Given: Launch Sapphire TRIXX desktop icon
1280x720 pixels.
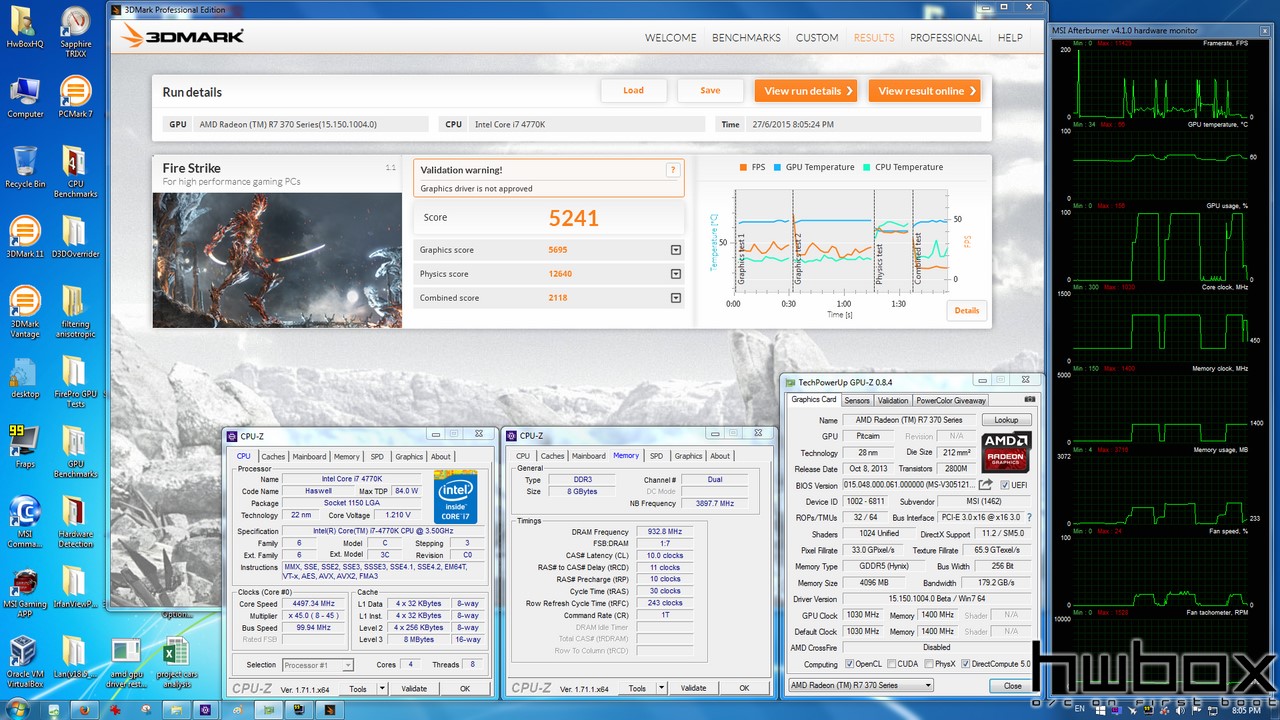Looking at the screenshot, I should click(x=75, y=33).
